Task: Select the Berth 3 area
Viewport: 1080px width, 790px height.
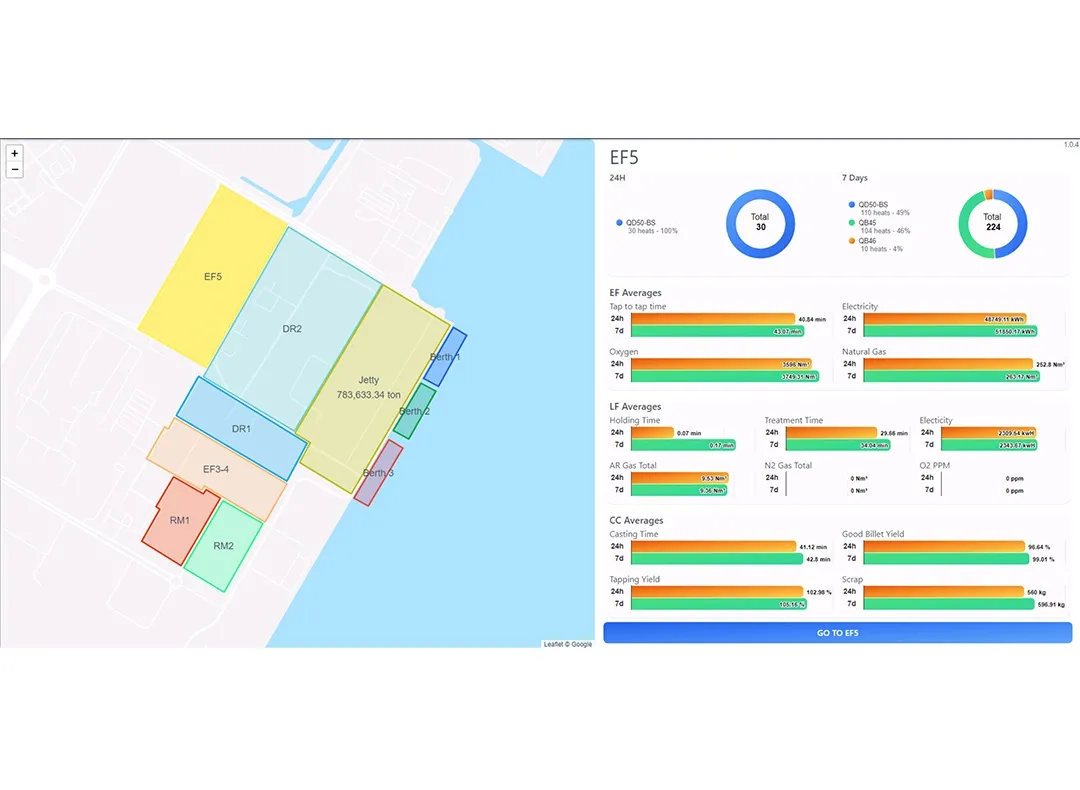Action: click(378, 473)
